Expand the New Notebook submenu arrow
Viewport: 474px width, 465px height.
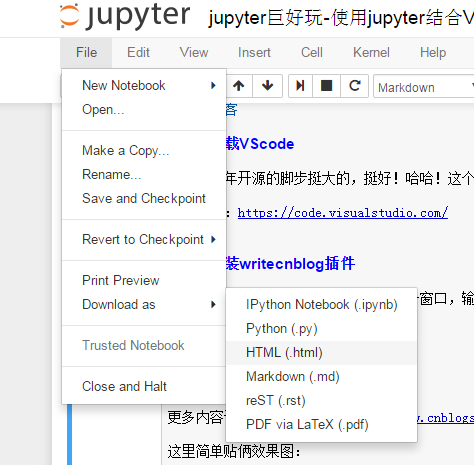pyautogui.click(x=213, y=86)
